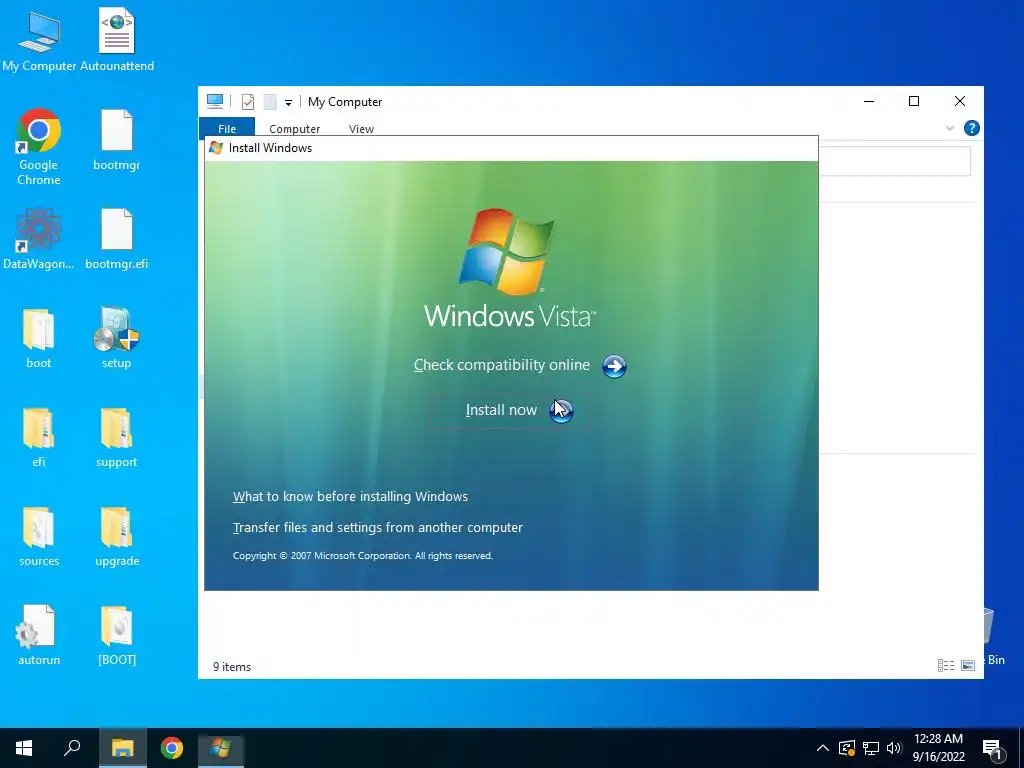This screenshot has height=768, width=1024.
Task: Open the network icon in system tray
Action: (x=871, y=748)
